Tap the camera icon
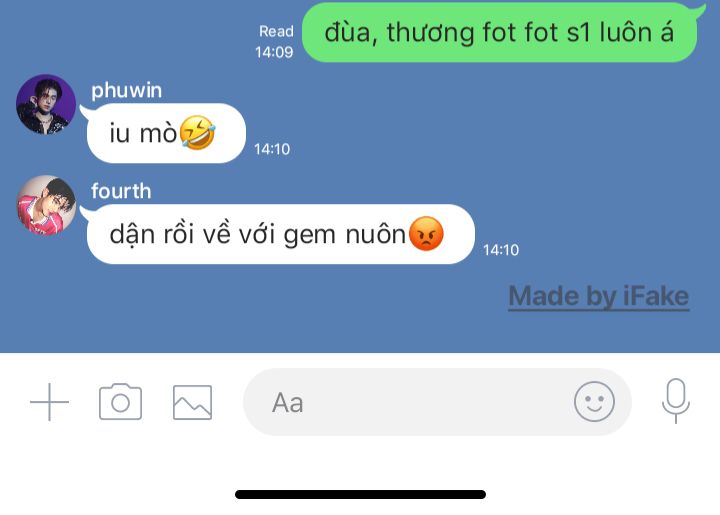 pos(120,402)
